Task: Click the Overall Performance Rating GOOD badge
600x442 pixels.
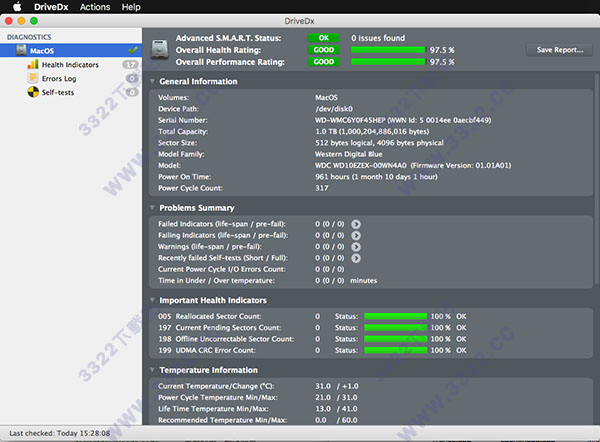Action: click(324, 62)
